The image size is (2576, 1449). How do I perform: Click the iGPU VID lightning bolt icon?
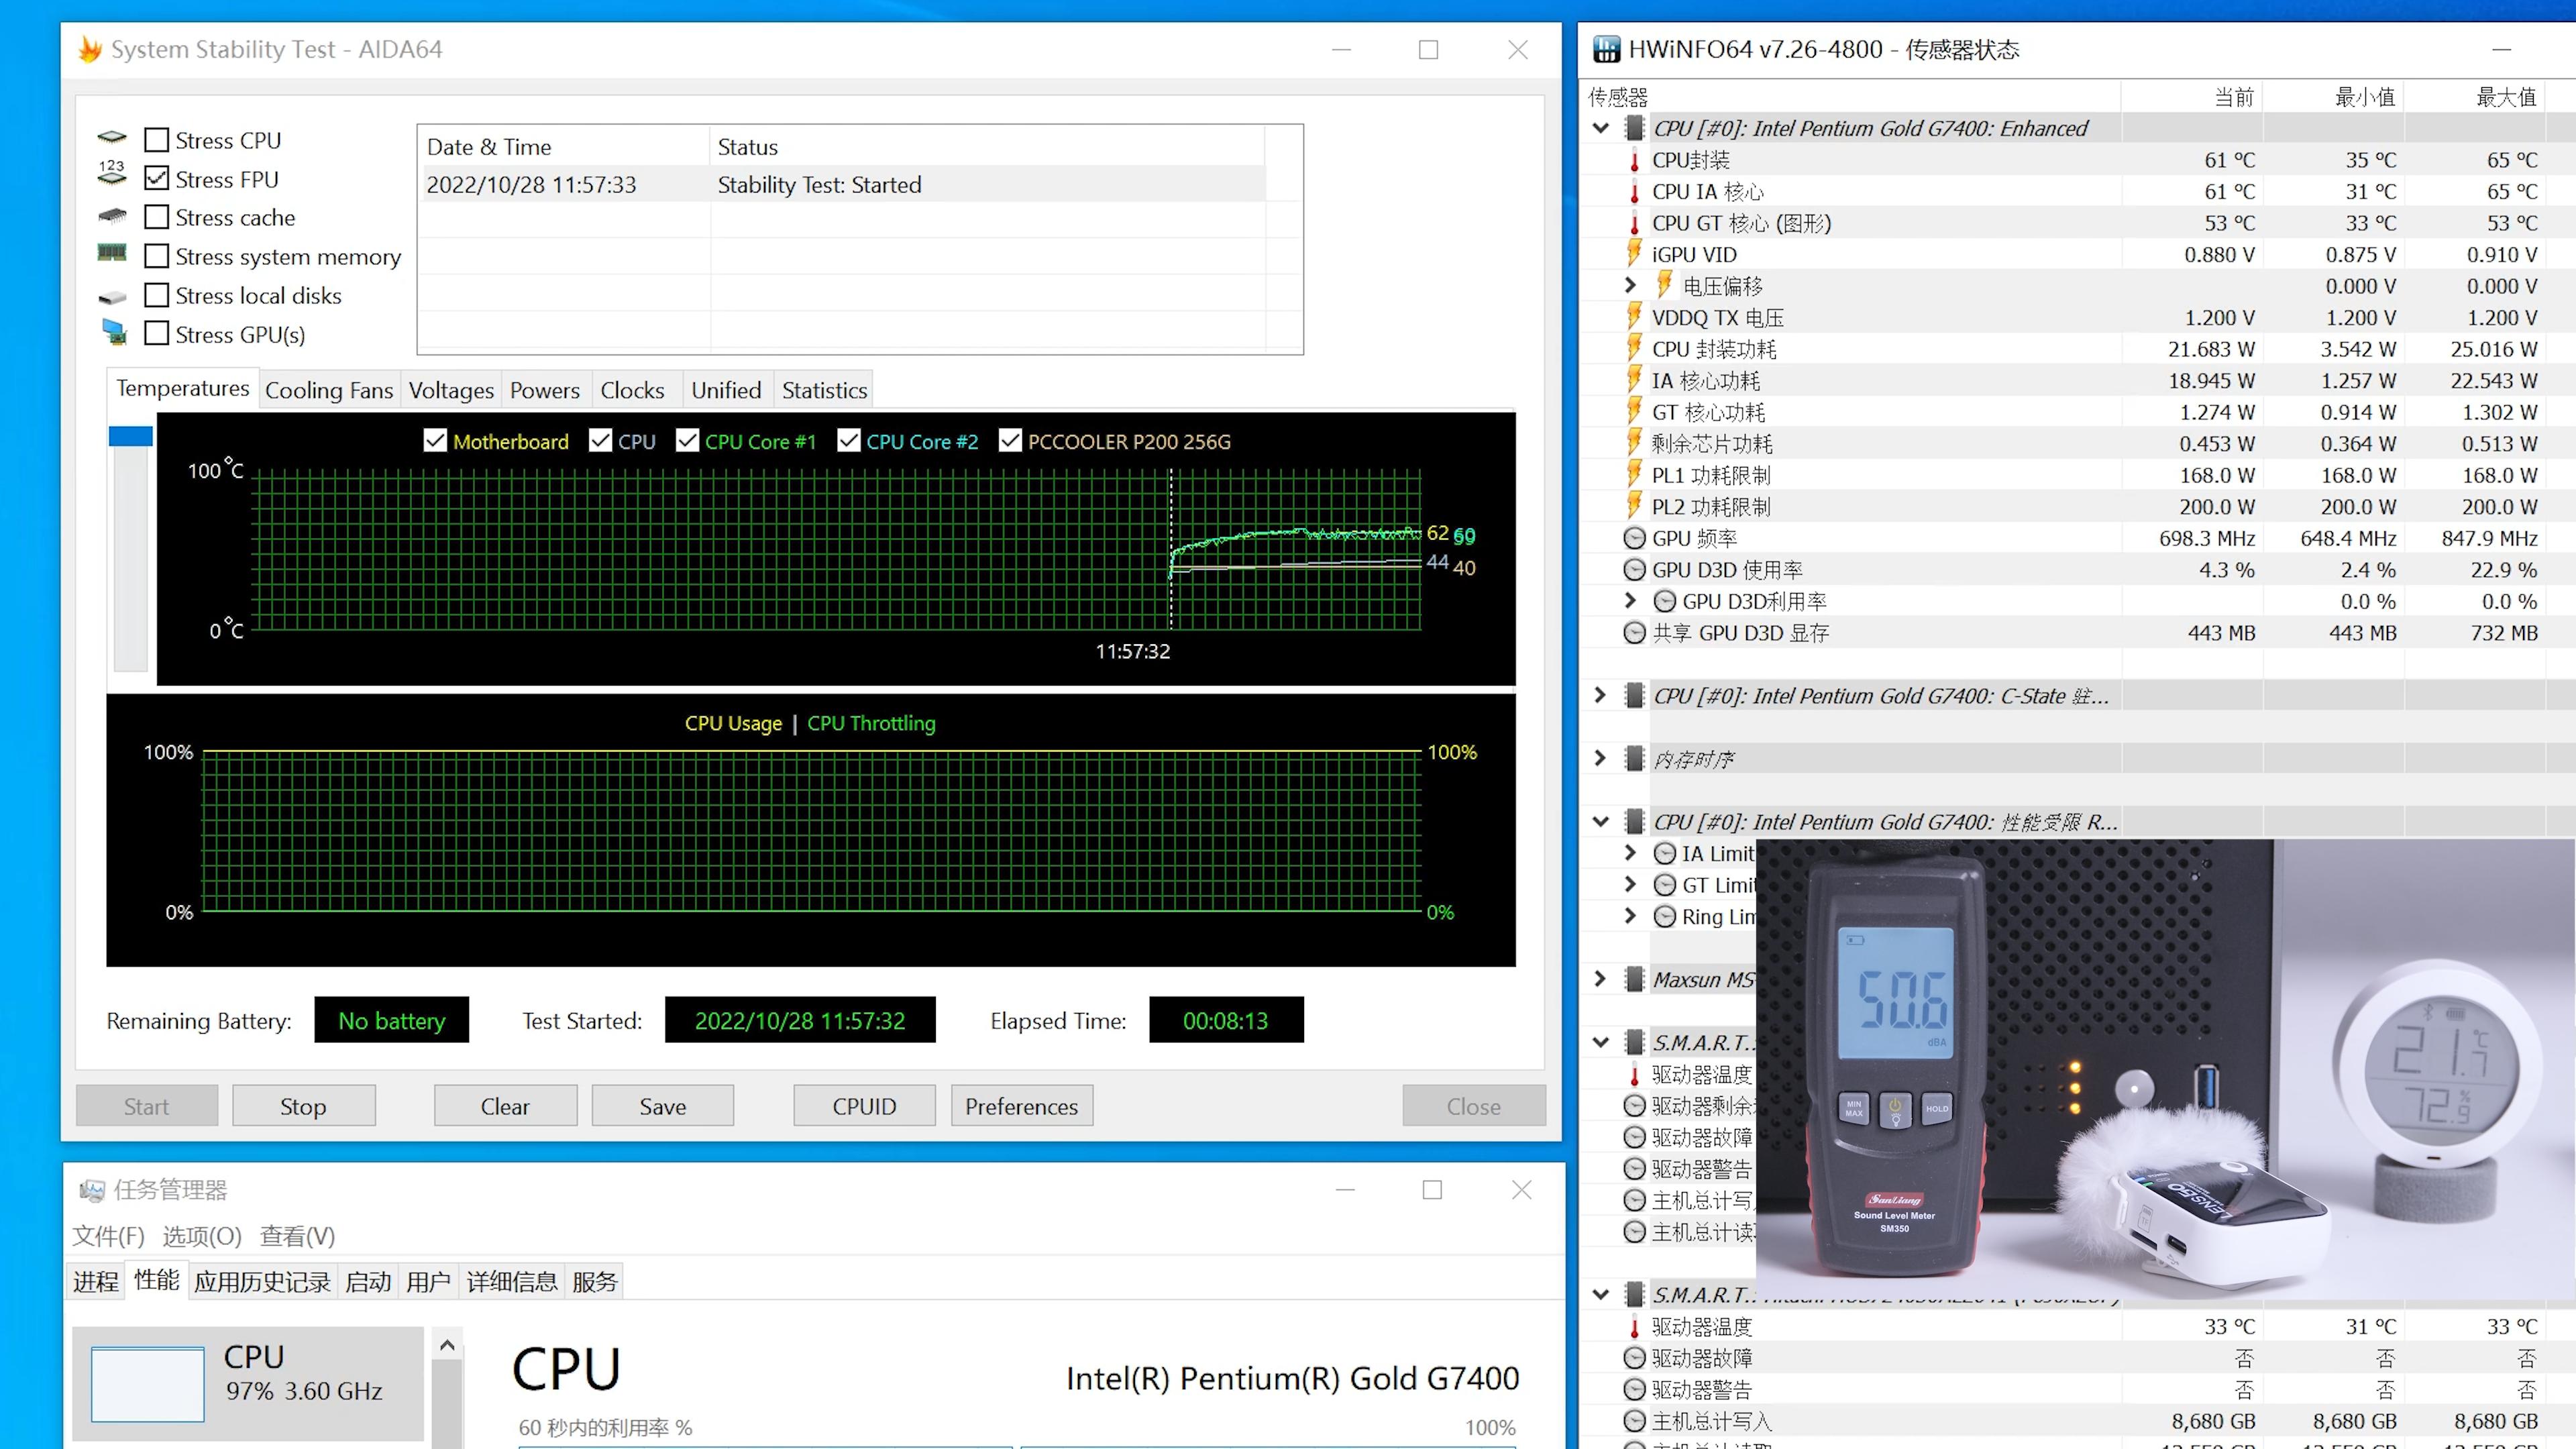tap(1635, 254)
